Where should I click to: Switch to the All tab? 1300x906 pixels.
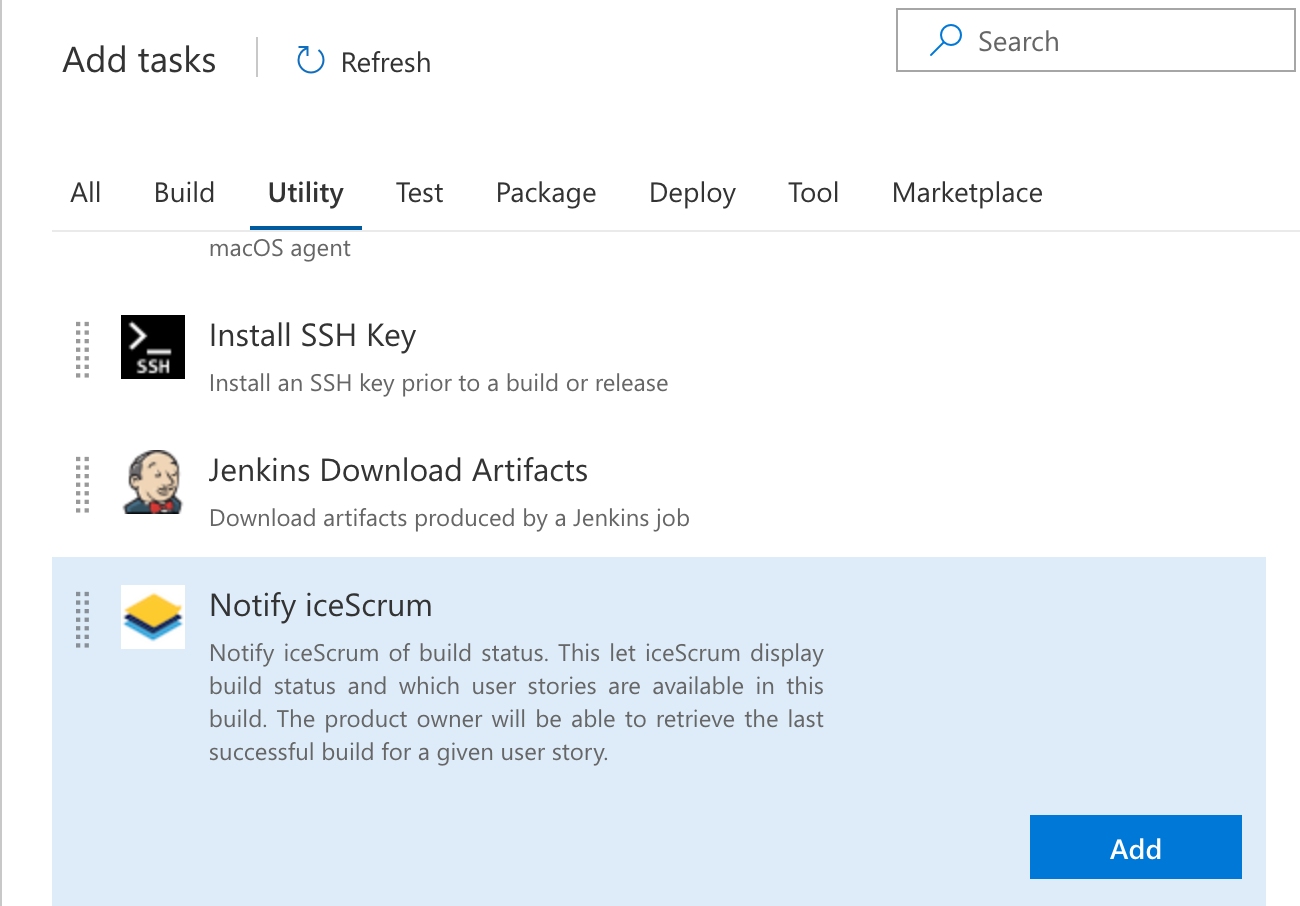pyautogui.click(x=86, y=193)
